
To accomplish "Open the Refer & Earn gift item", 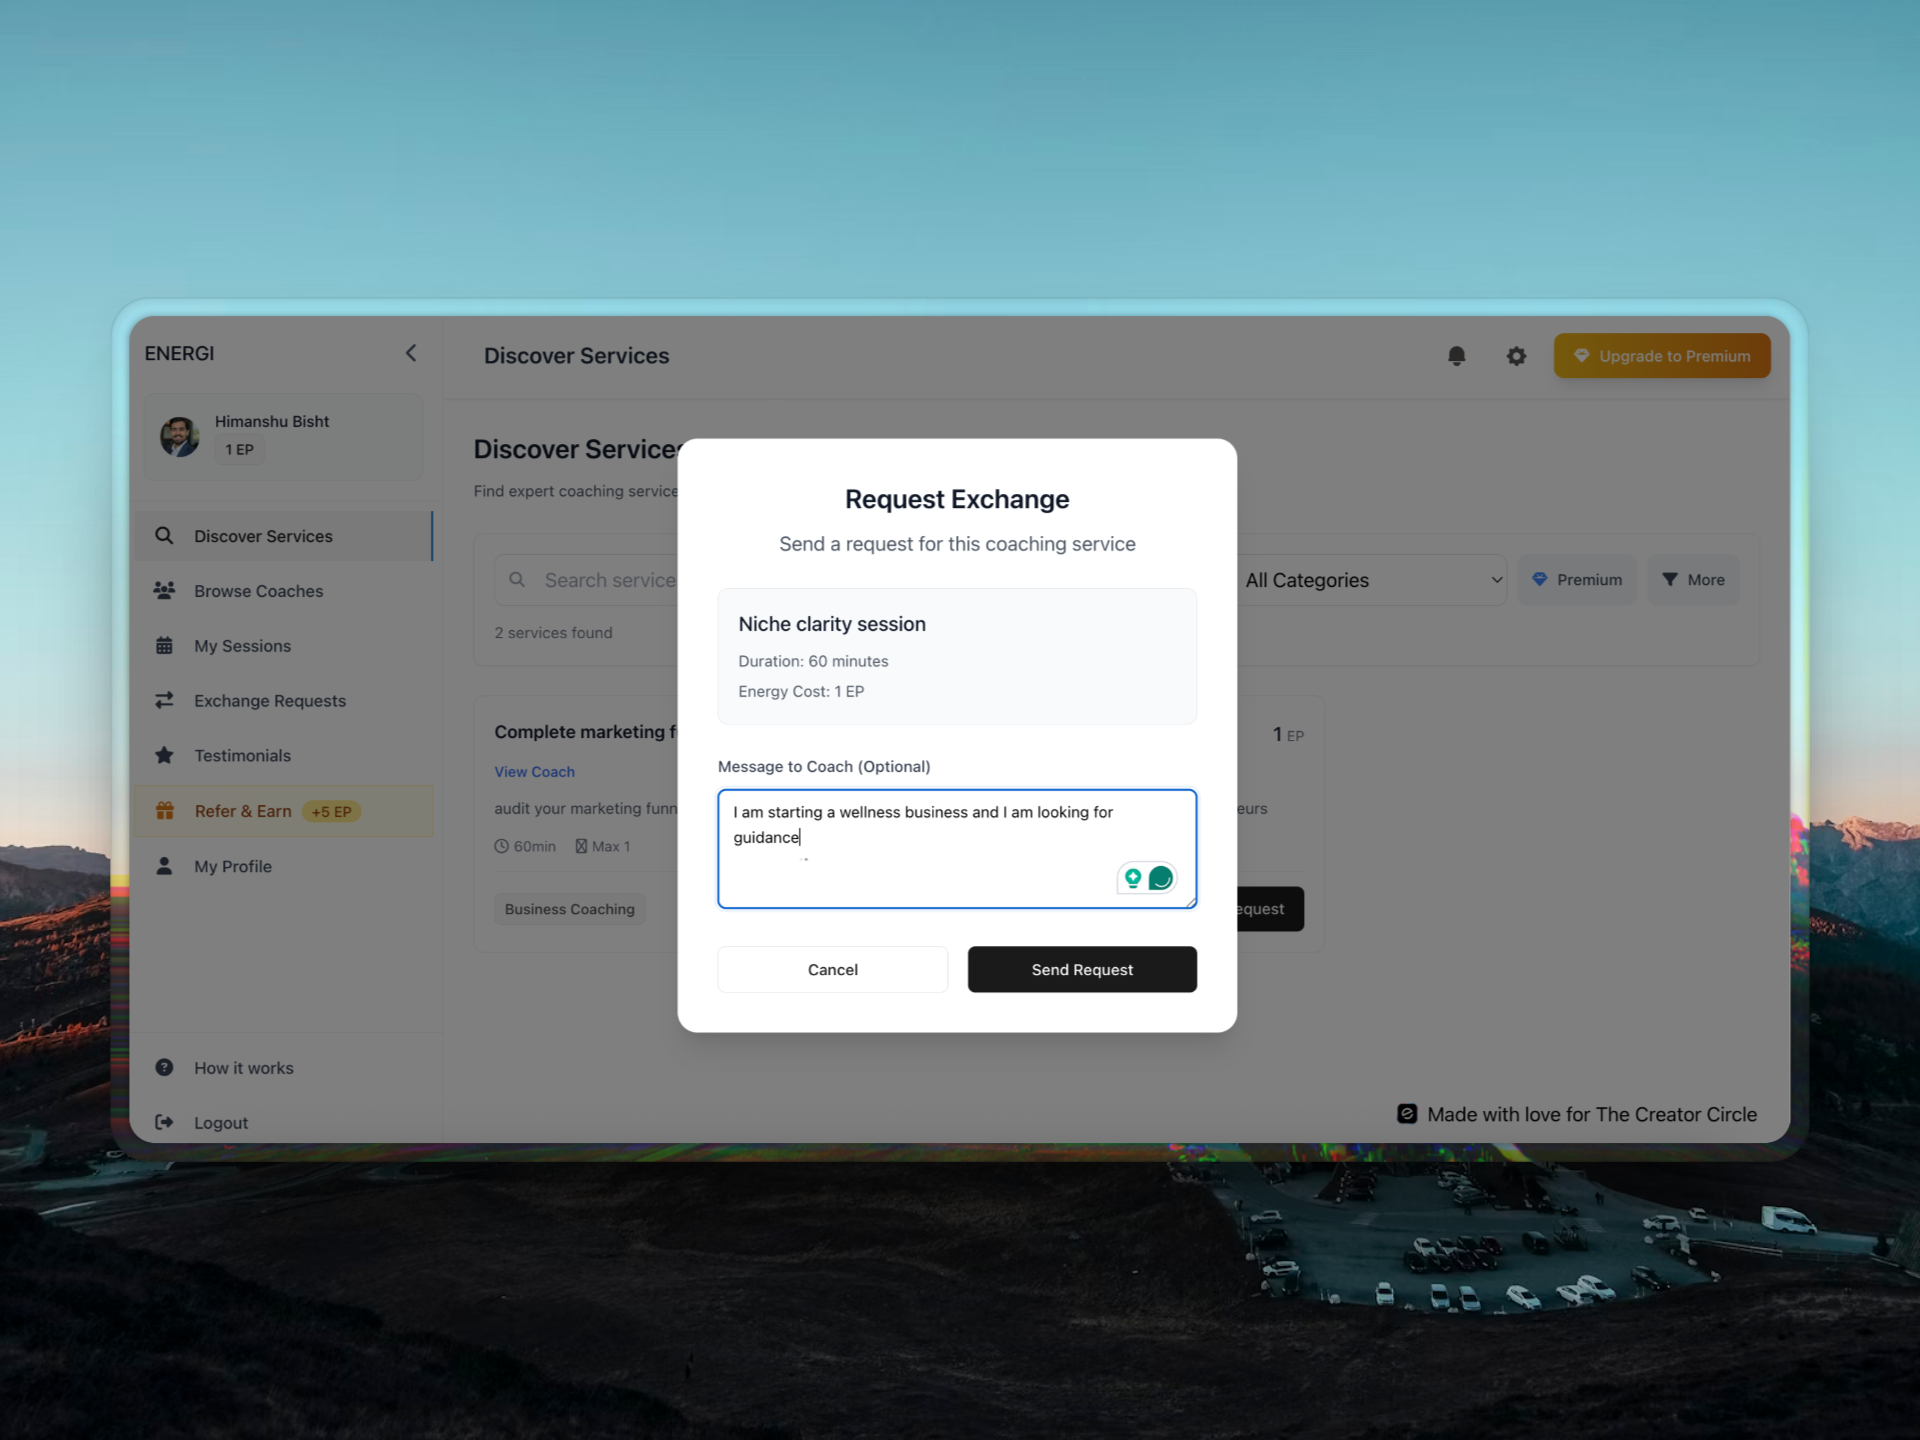I will (x=243, y=811).
